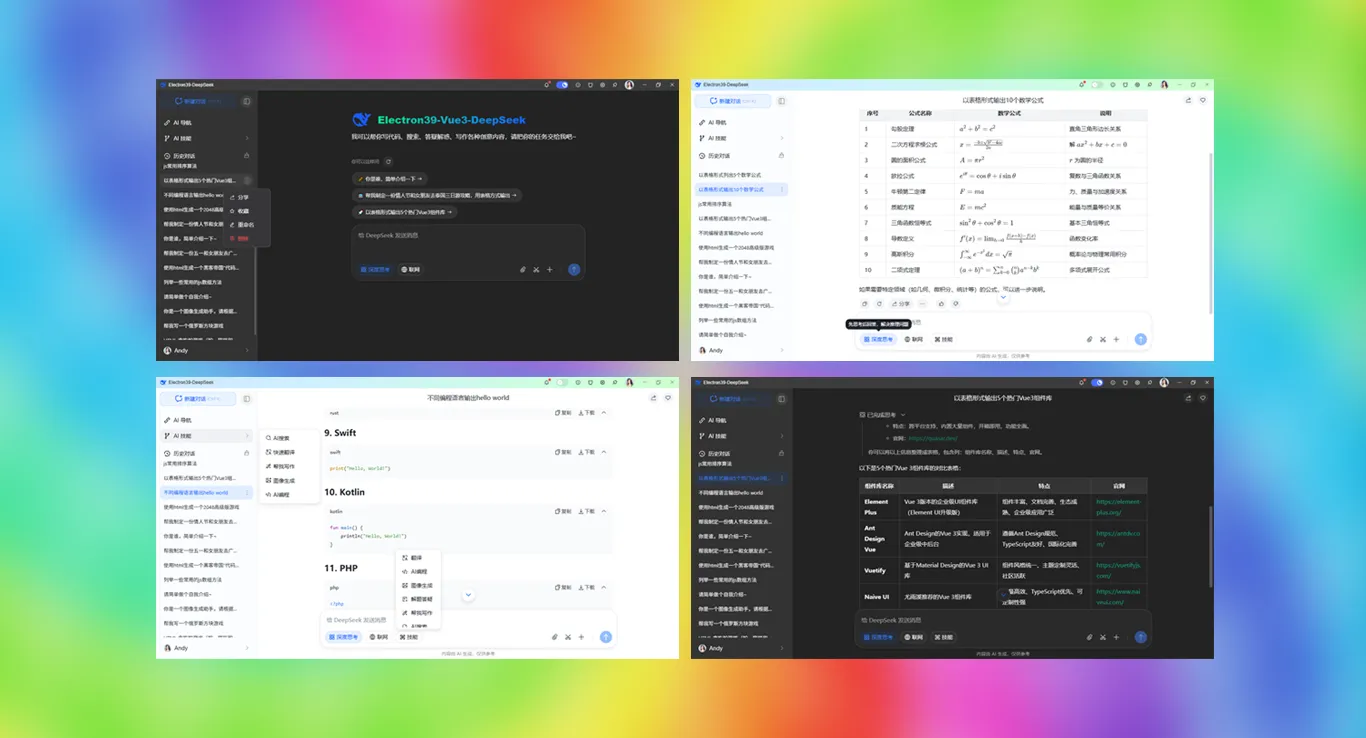Copy the math formulas reply
This screenshot has width=1366, height=738.
click(x=865, y=303)
